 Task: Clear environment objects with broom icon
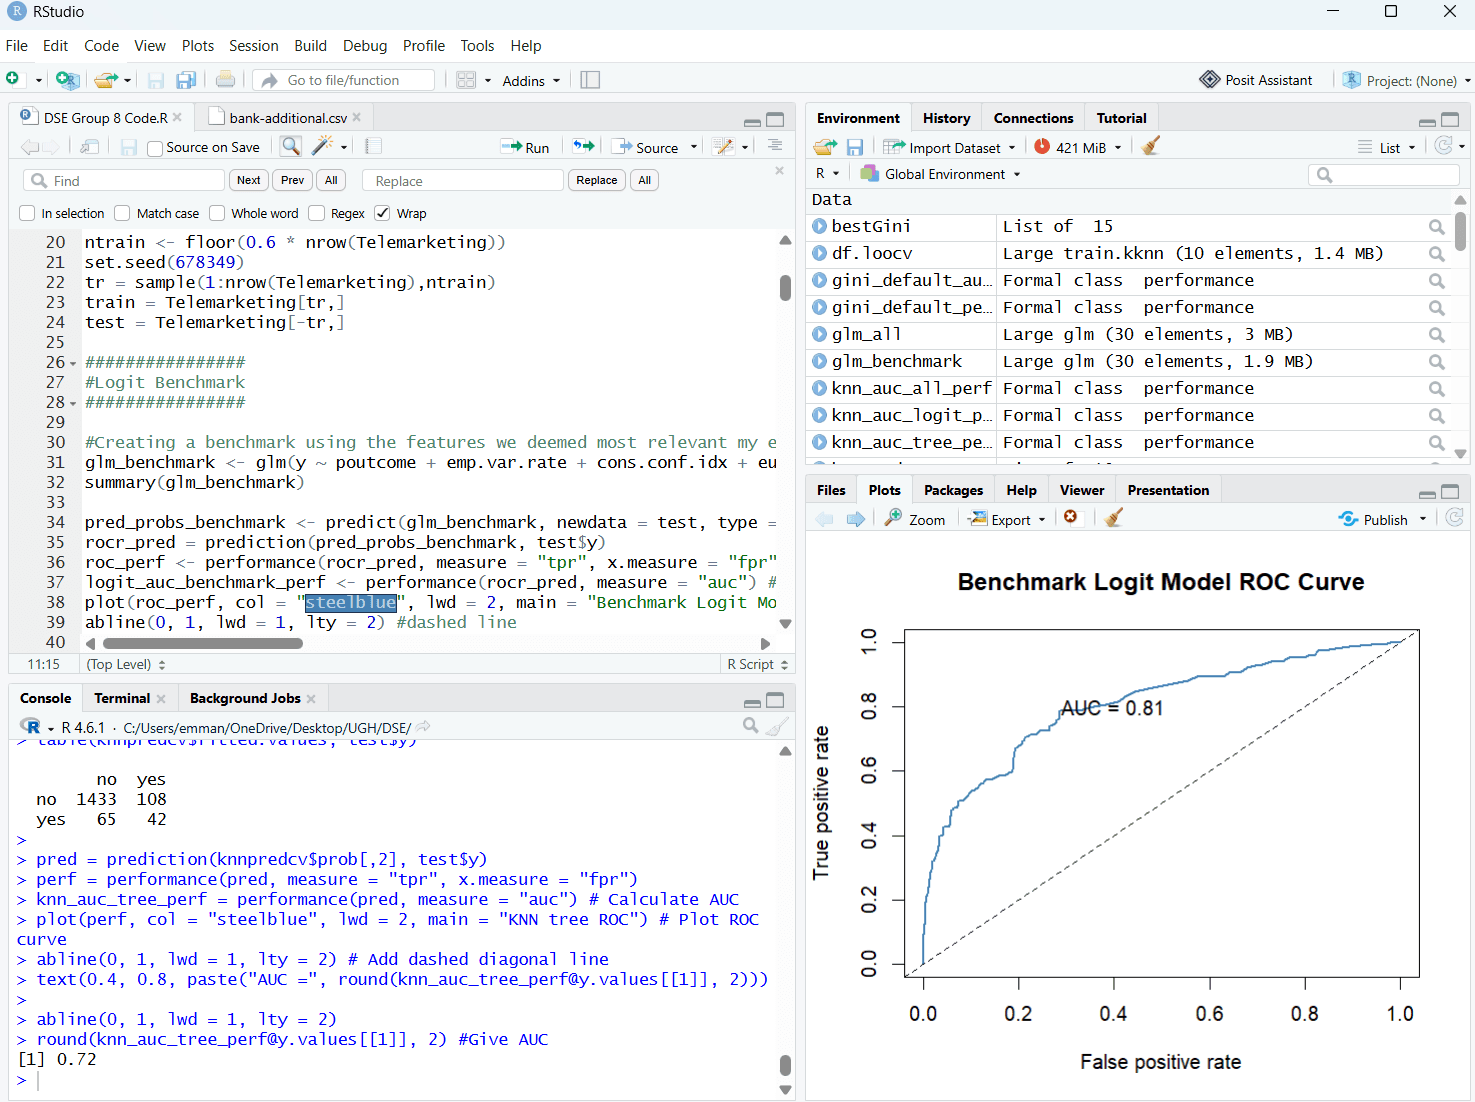click(x=1151, y=146)
